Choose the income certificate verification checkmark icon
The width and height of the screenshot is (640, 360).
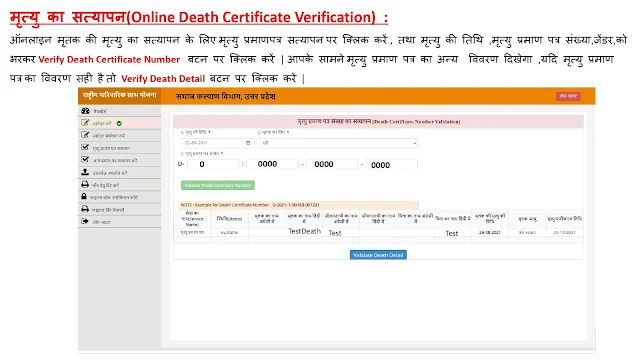(x=85, y=160)
